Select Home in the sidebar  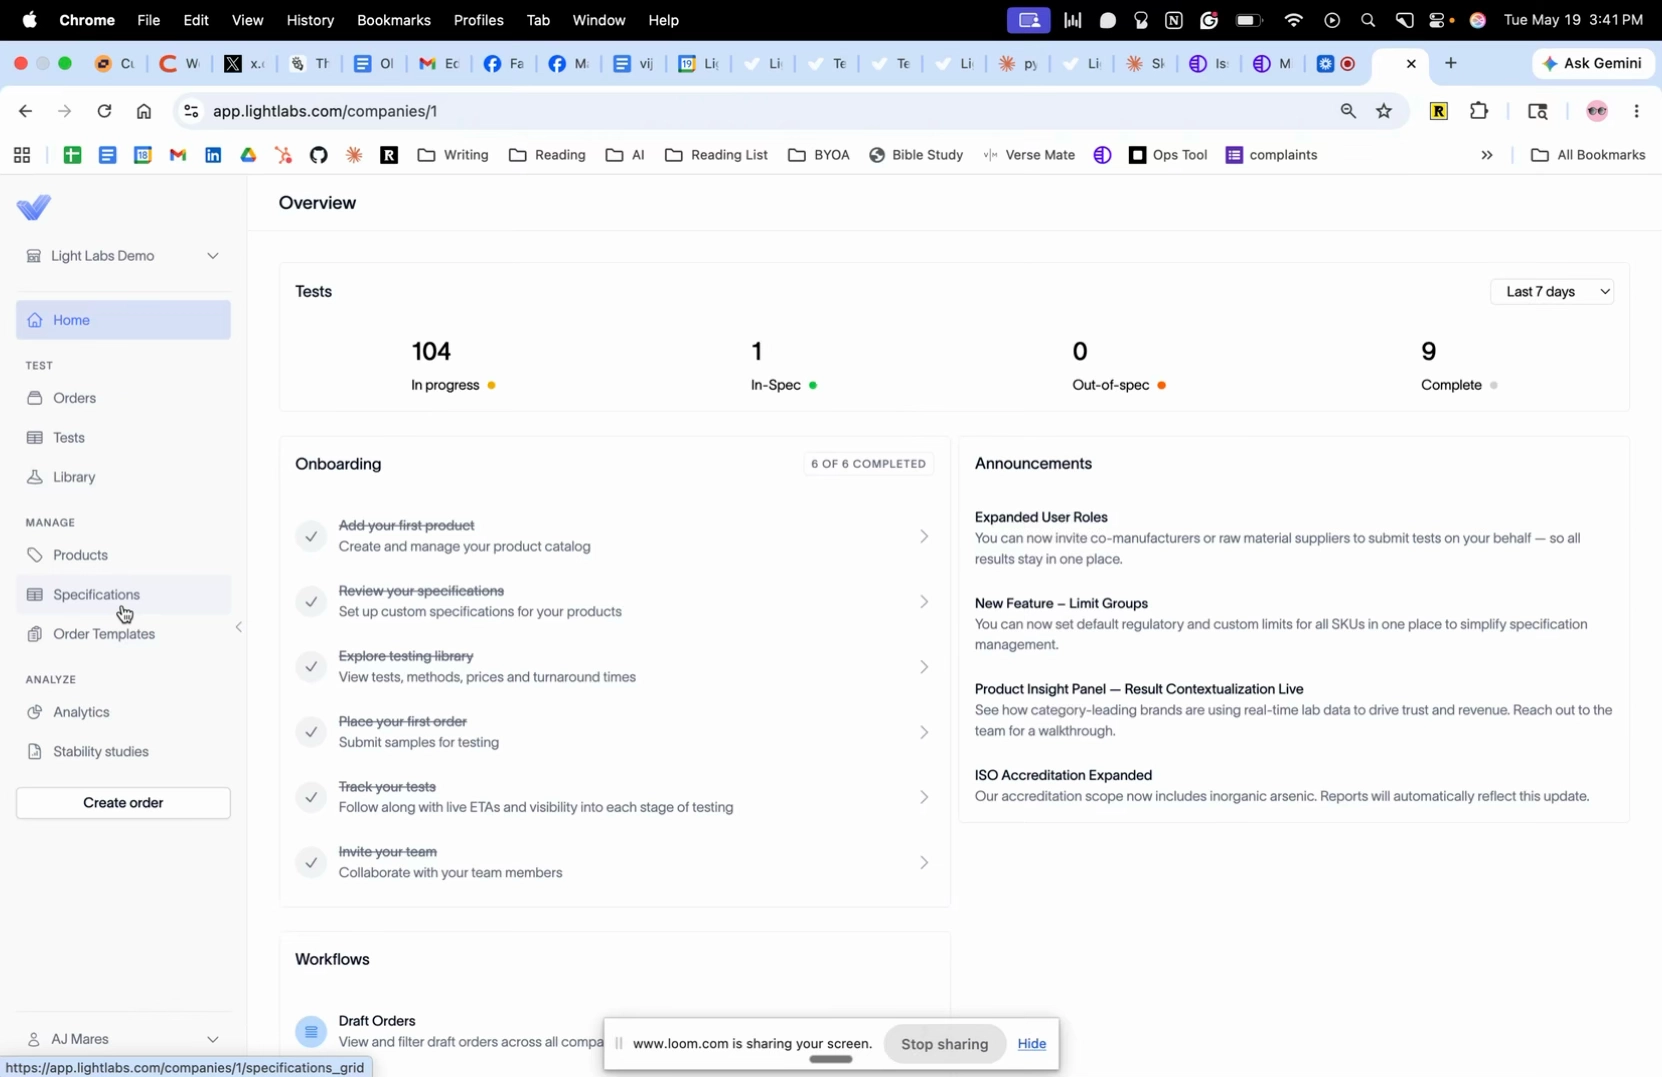[123, 320]
